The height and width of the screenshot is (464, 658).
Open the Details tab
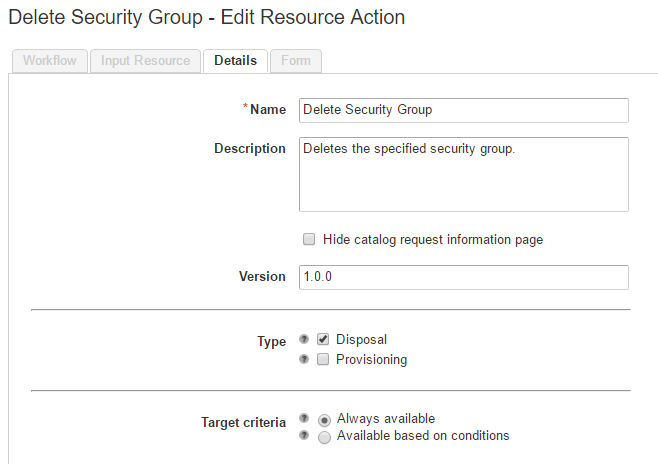pos(235,61)
